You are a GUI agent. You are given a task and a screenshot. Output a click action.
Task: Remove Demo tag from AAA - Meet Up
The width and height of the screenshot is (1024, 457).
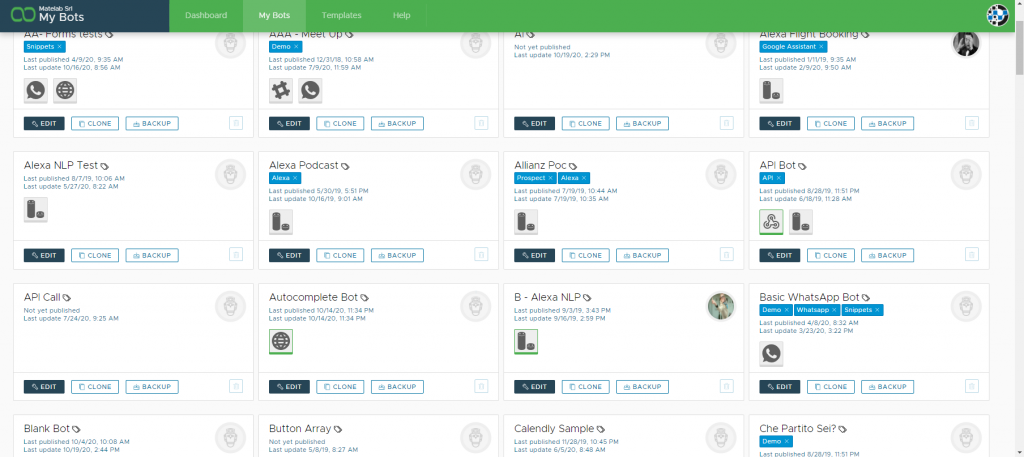click(296, 47)
